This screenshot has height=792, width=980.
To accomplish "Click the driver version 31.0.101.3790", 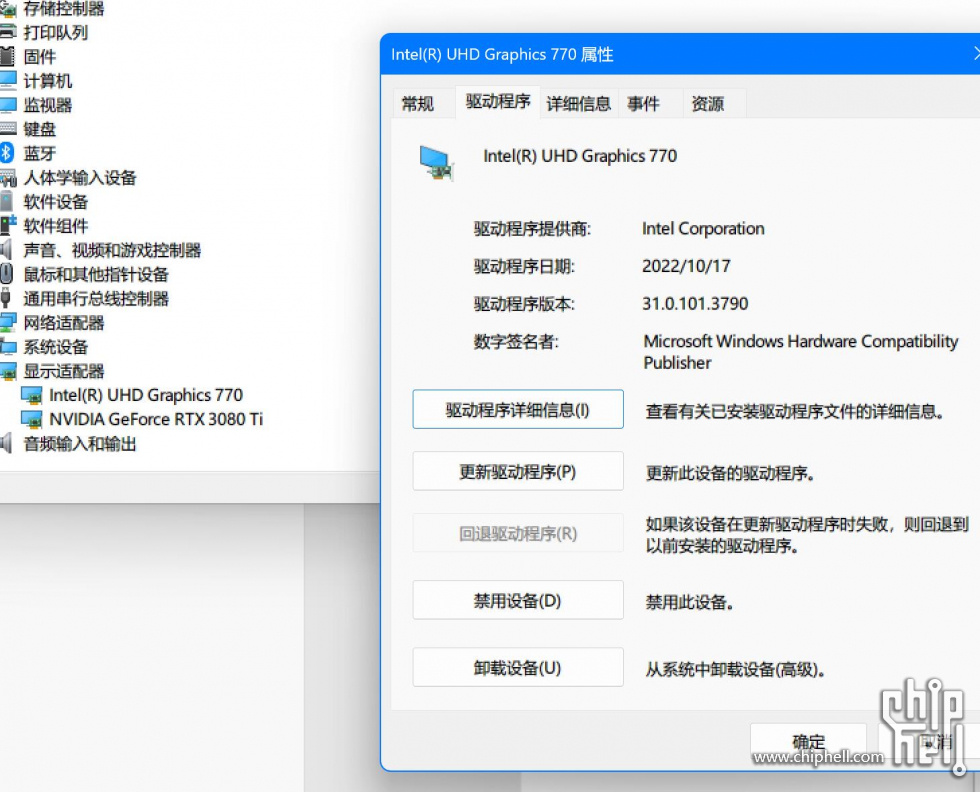I will 695,304.
